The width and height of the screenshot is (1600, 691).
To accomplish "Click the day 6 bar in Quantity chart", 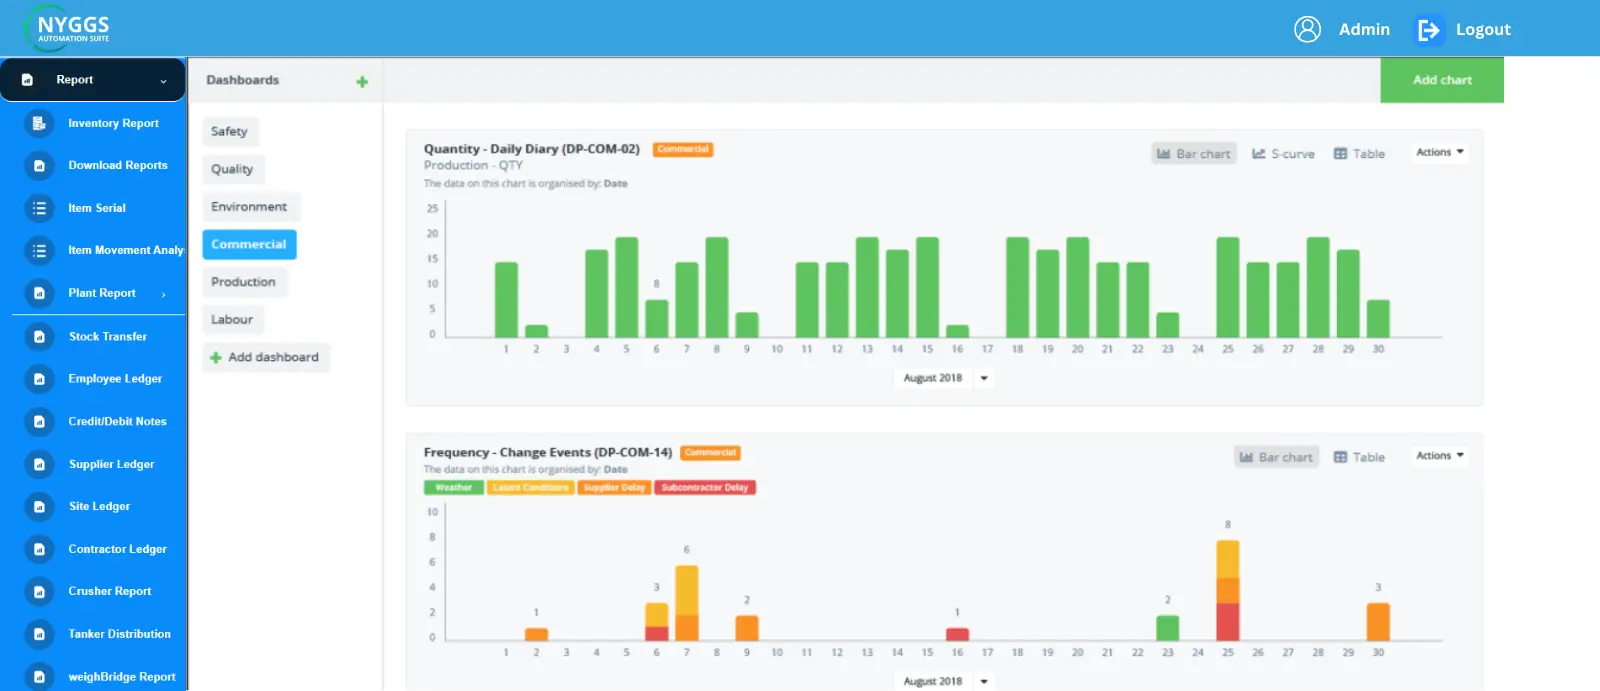I will pyautogui.click(x=657, y=318).
